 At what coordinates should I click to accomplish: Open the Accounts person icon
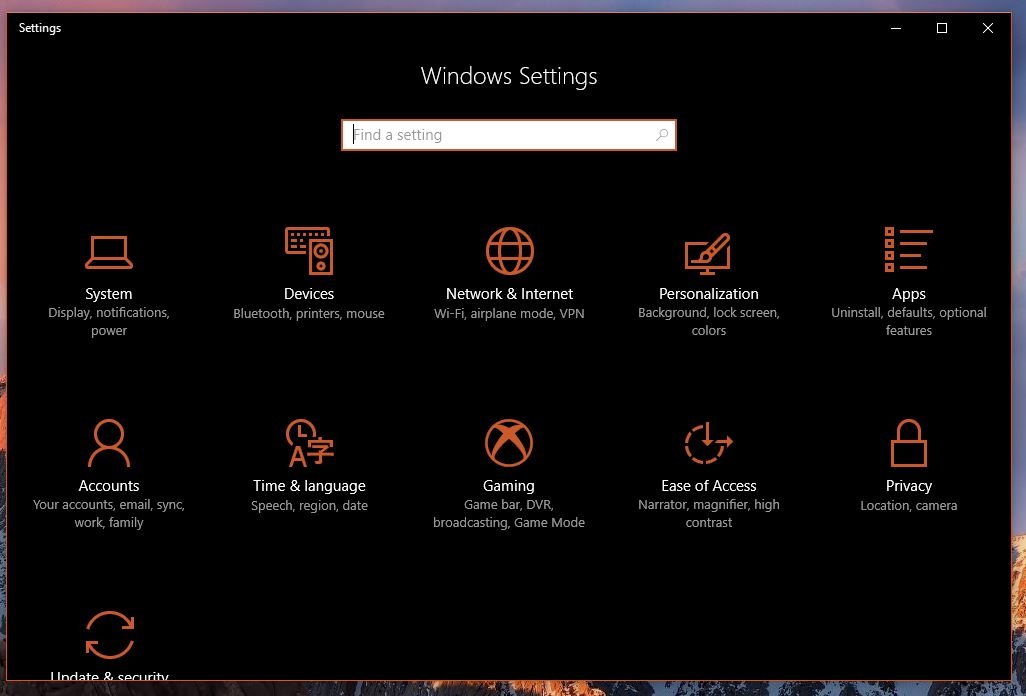pos(109,443)
